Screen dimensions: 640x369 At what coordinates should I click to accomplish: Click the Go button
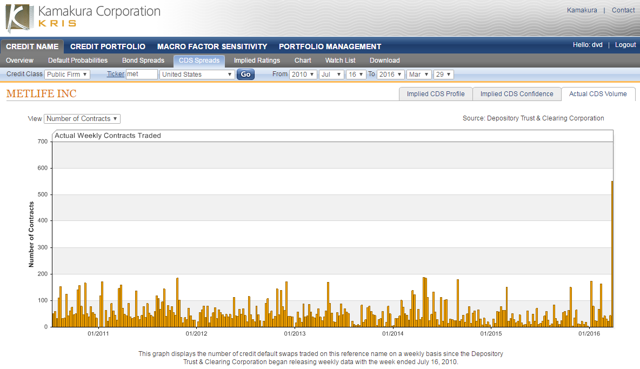[246, 74]
